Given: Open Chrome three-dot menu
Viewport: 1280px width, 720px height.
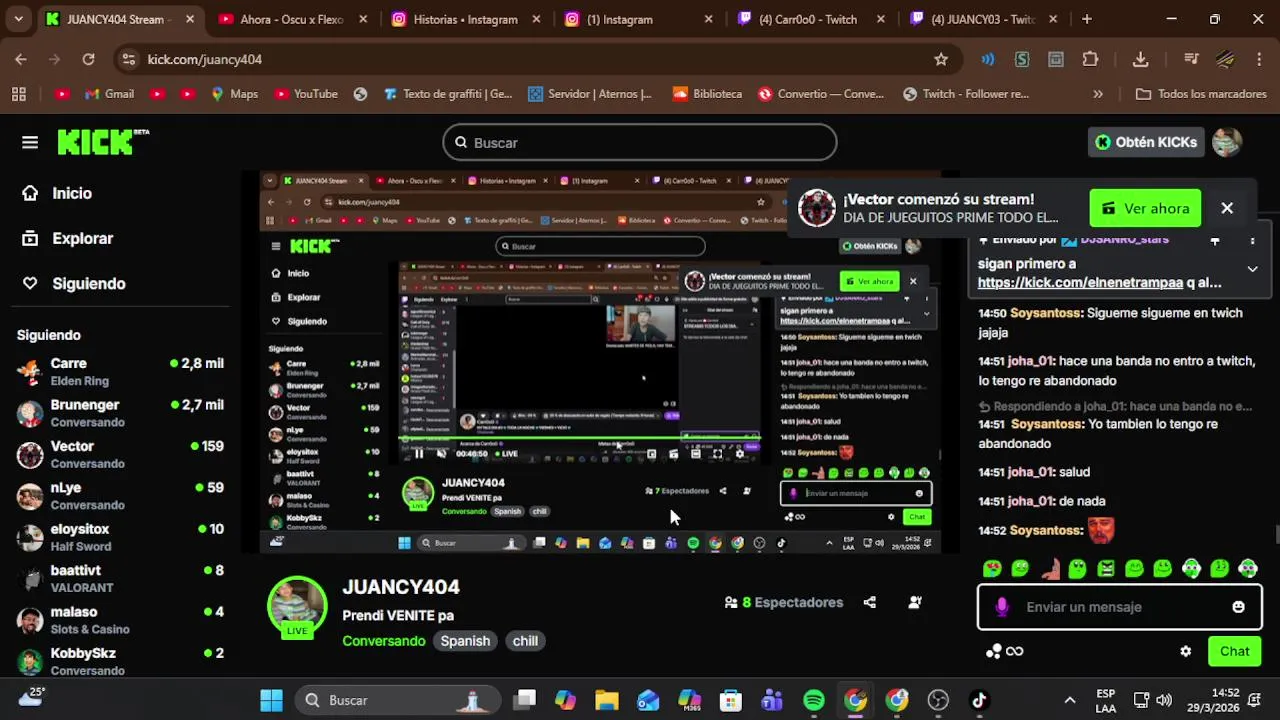Looking at the screenshot, I should (x=1257, y=59).
